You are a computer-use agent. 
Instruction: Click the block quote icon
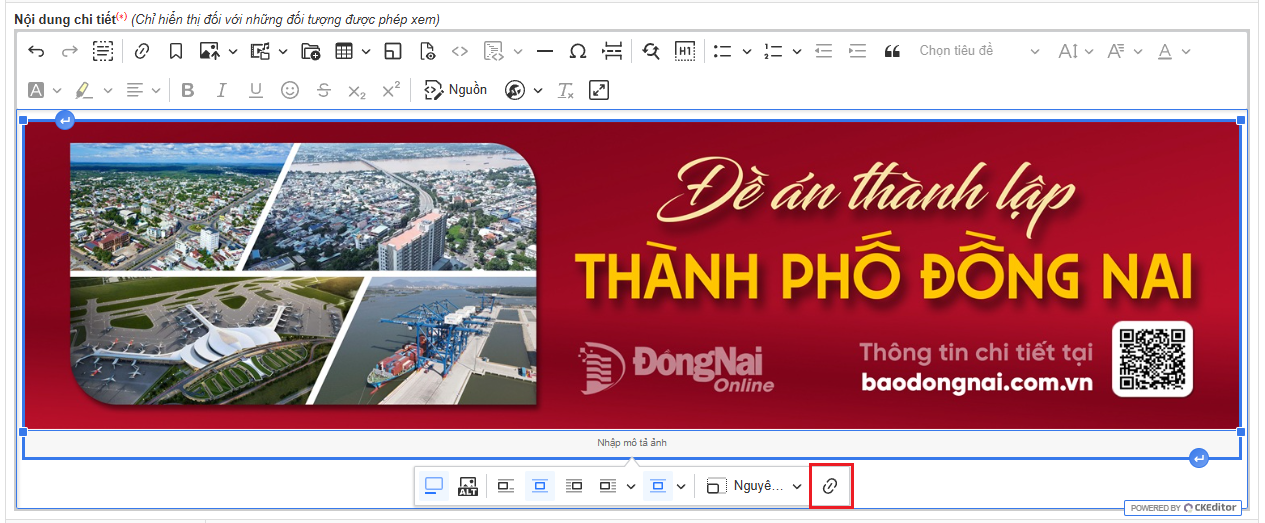(x=892, y=51)
